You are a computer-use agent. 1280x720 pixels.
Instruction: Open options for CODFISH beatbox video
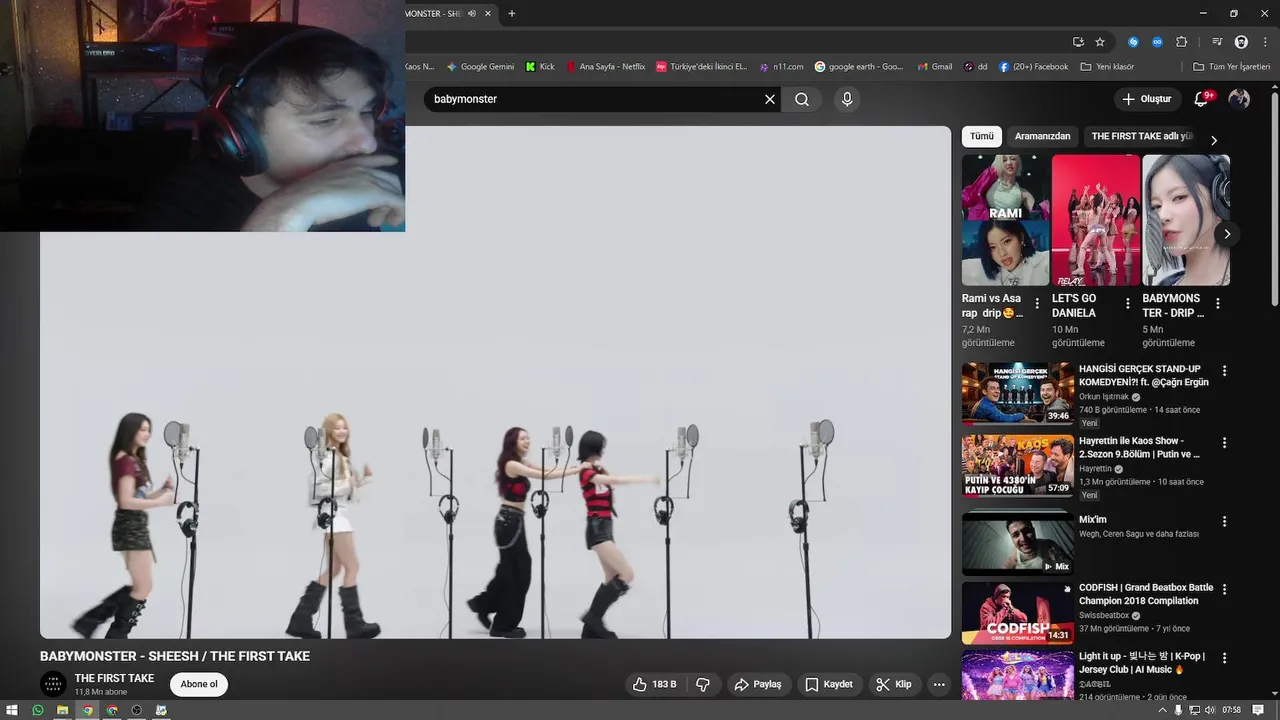click(1224, 590)
